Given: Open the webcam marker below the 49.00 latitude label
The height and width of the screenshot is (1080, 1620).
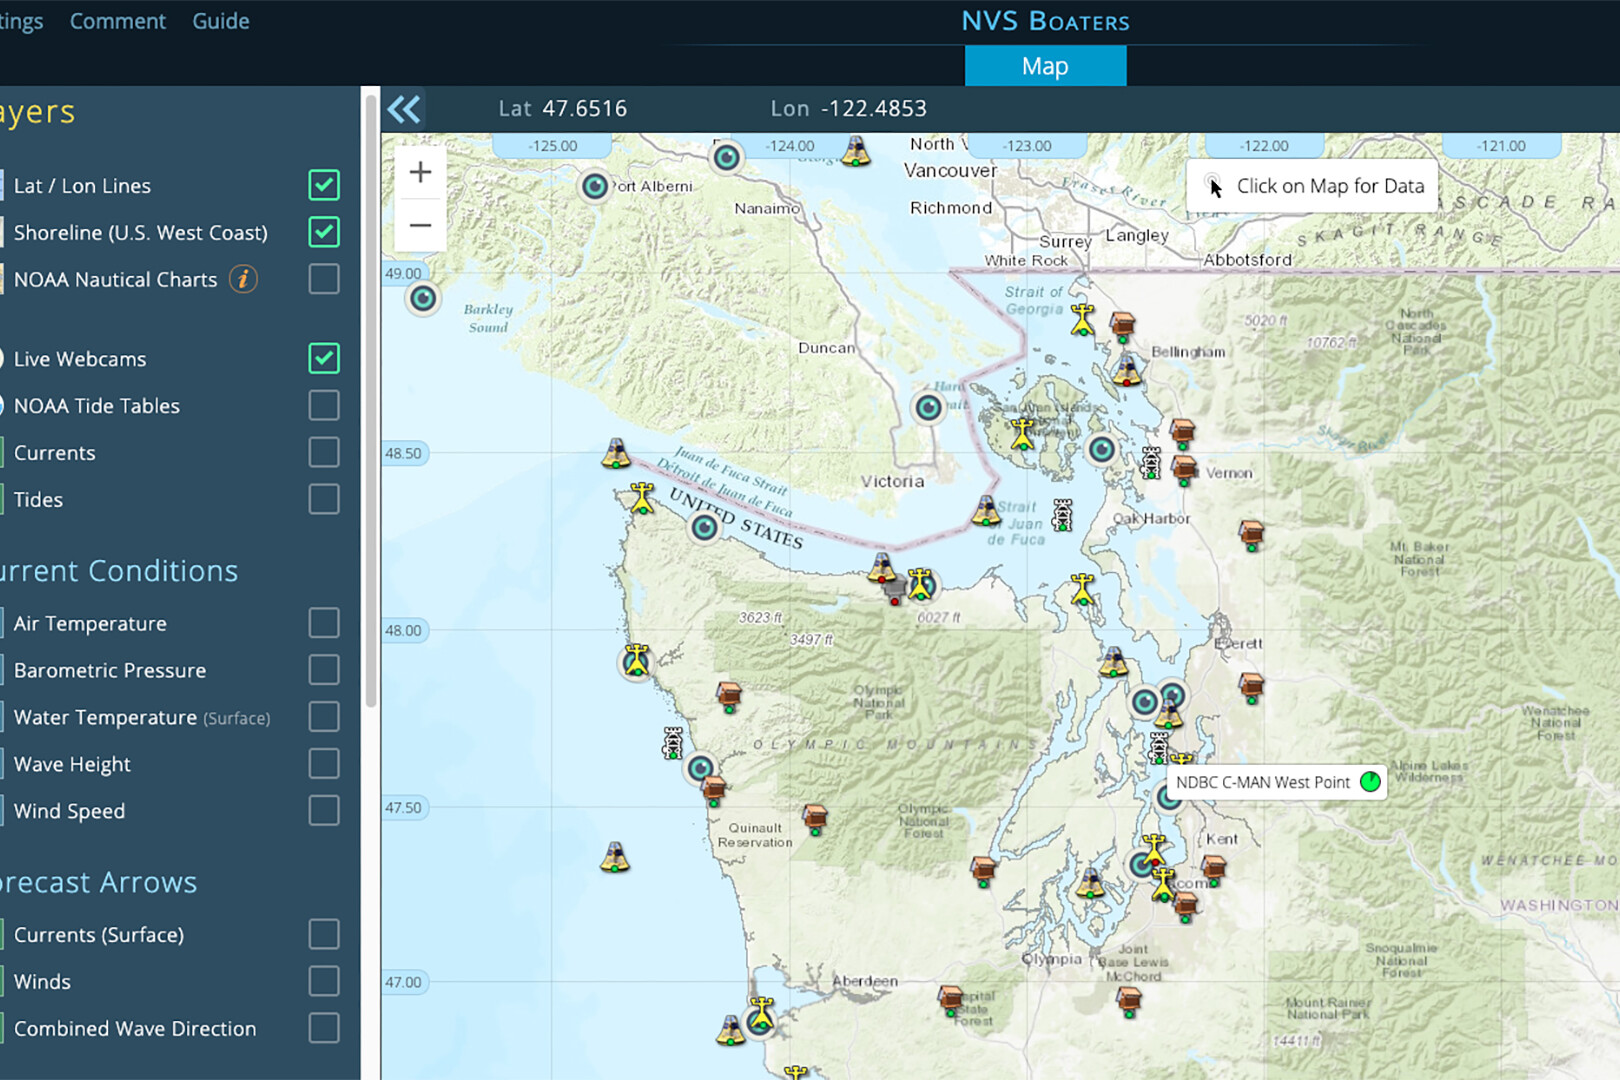Looking at the screenshot, I should 423,298.
